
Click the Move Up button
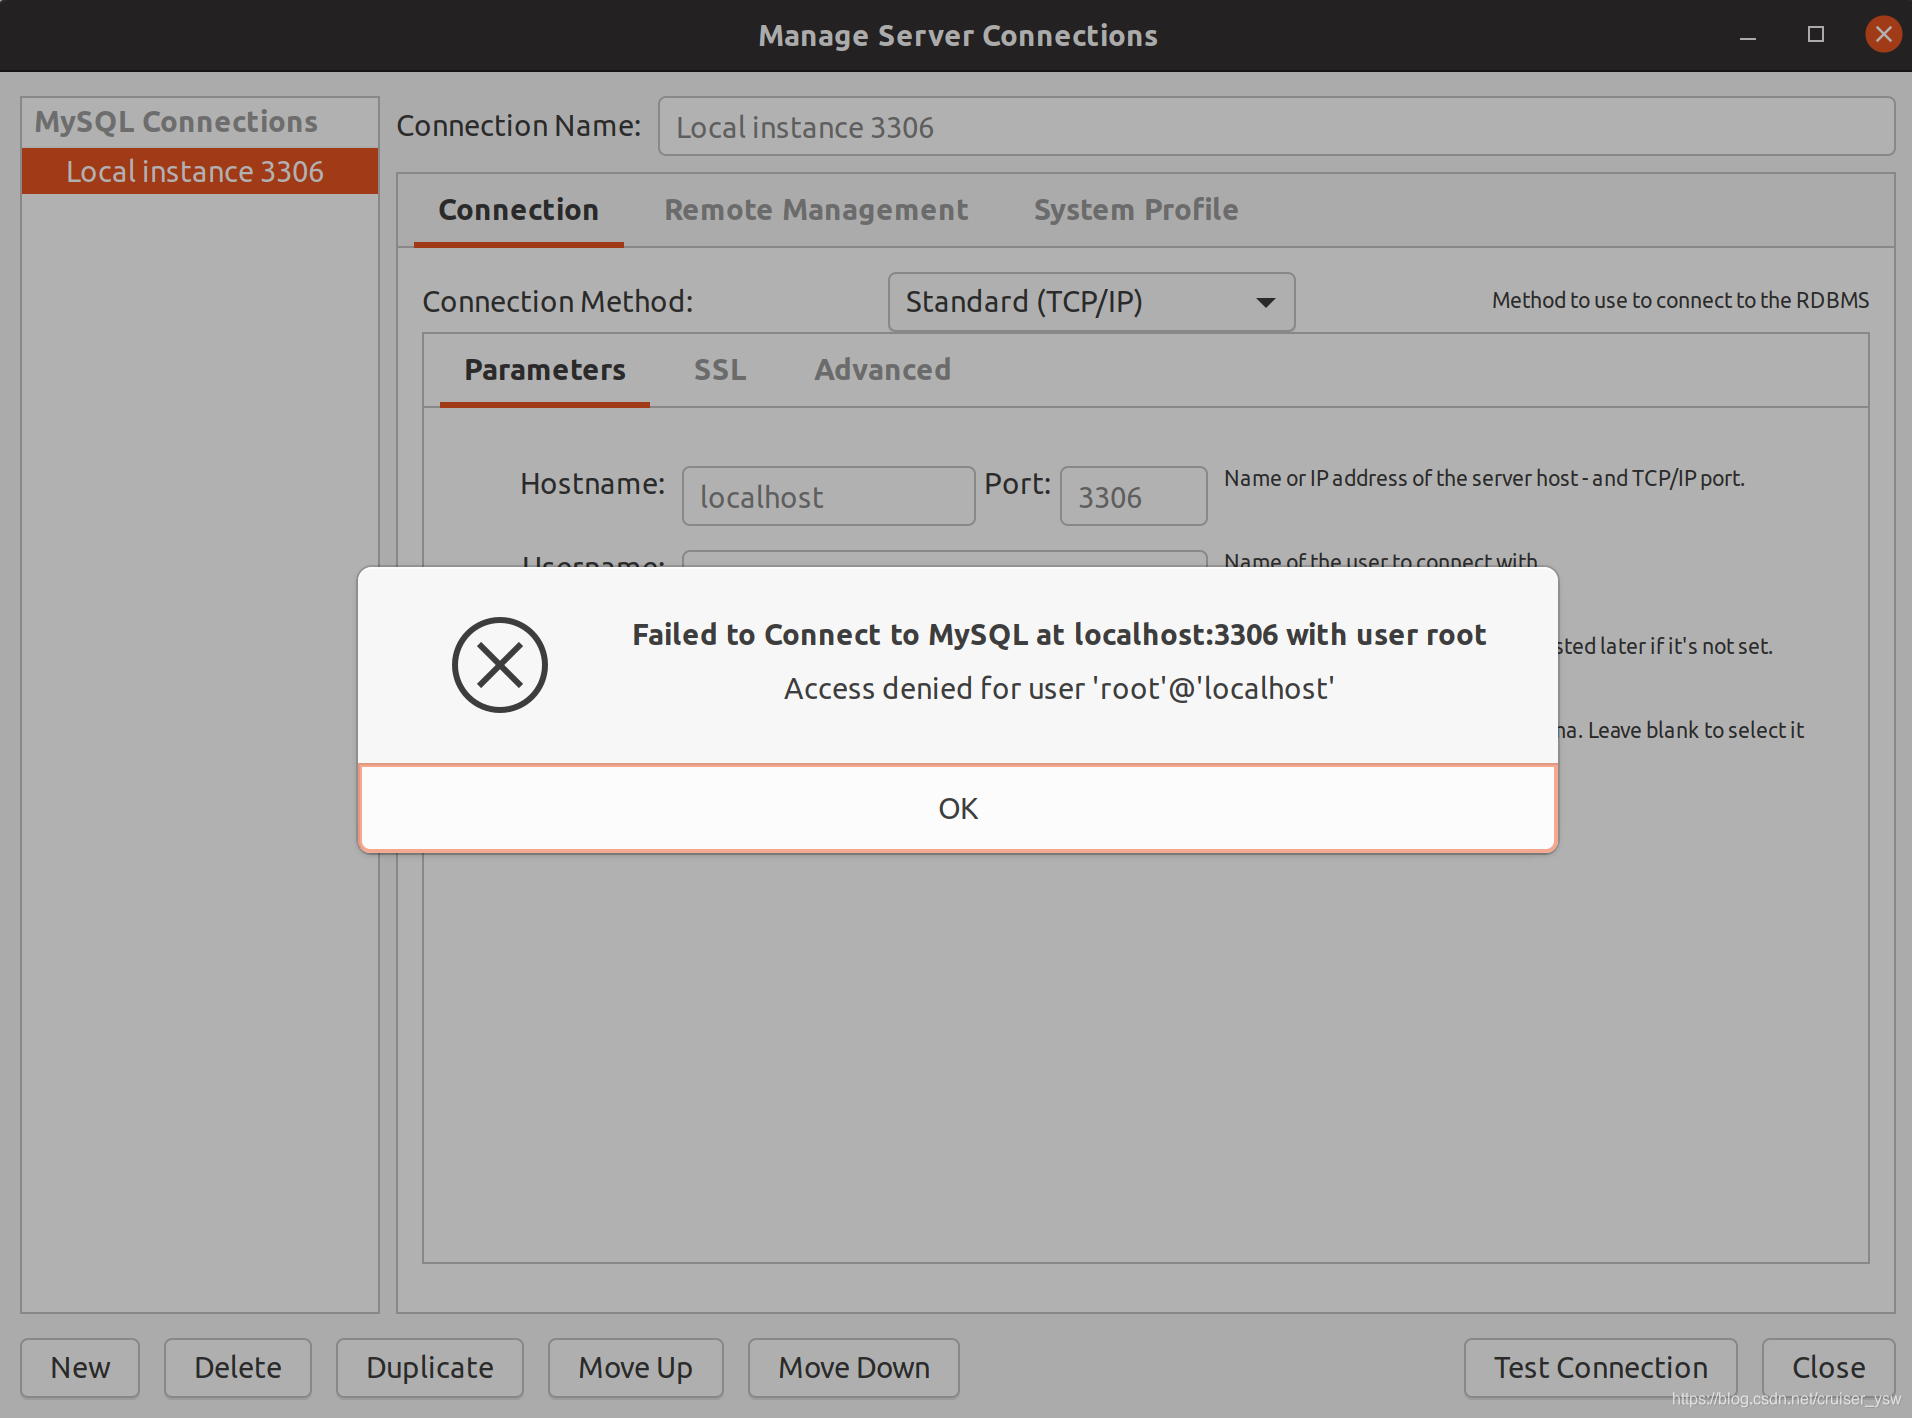pos(635,1367)
